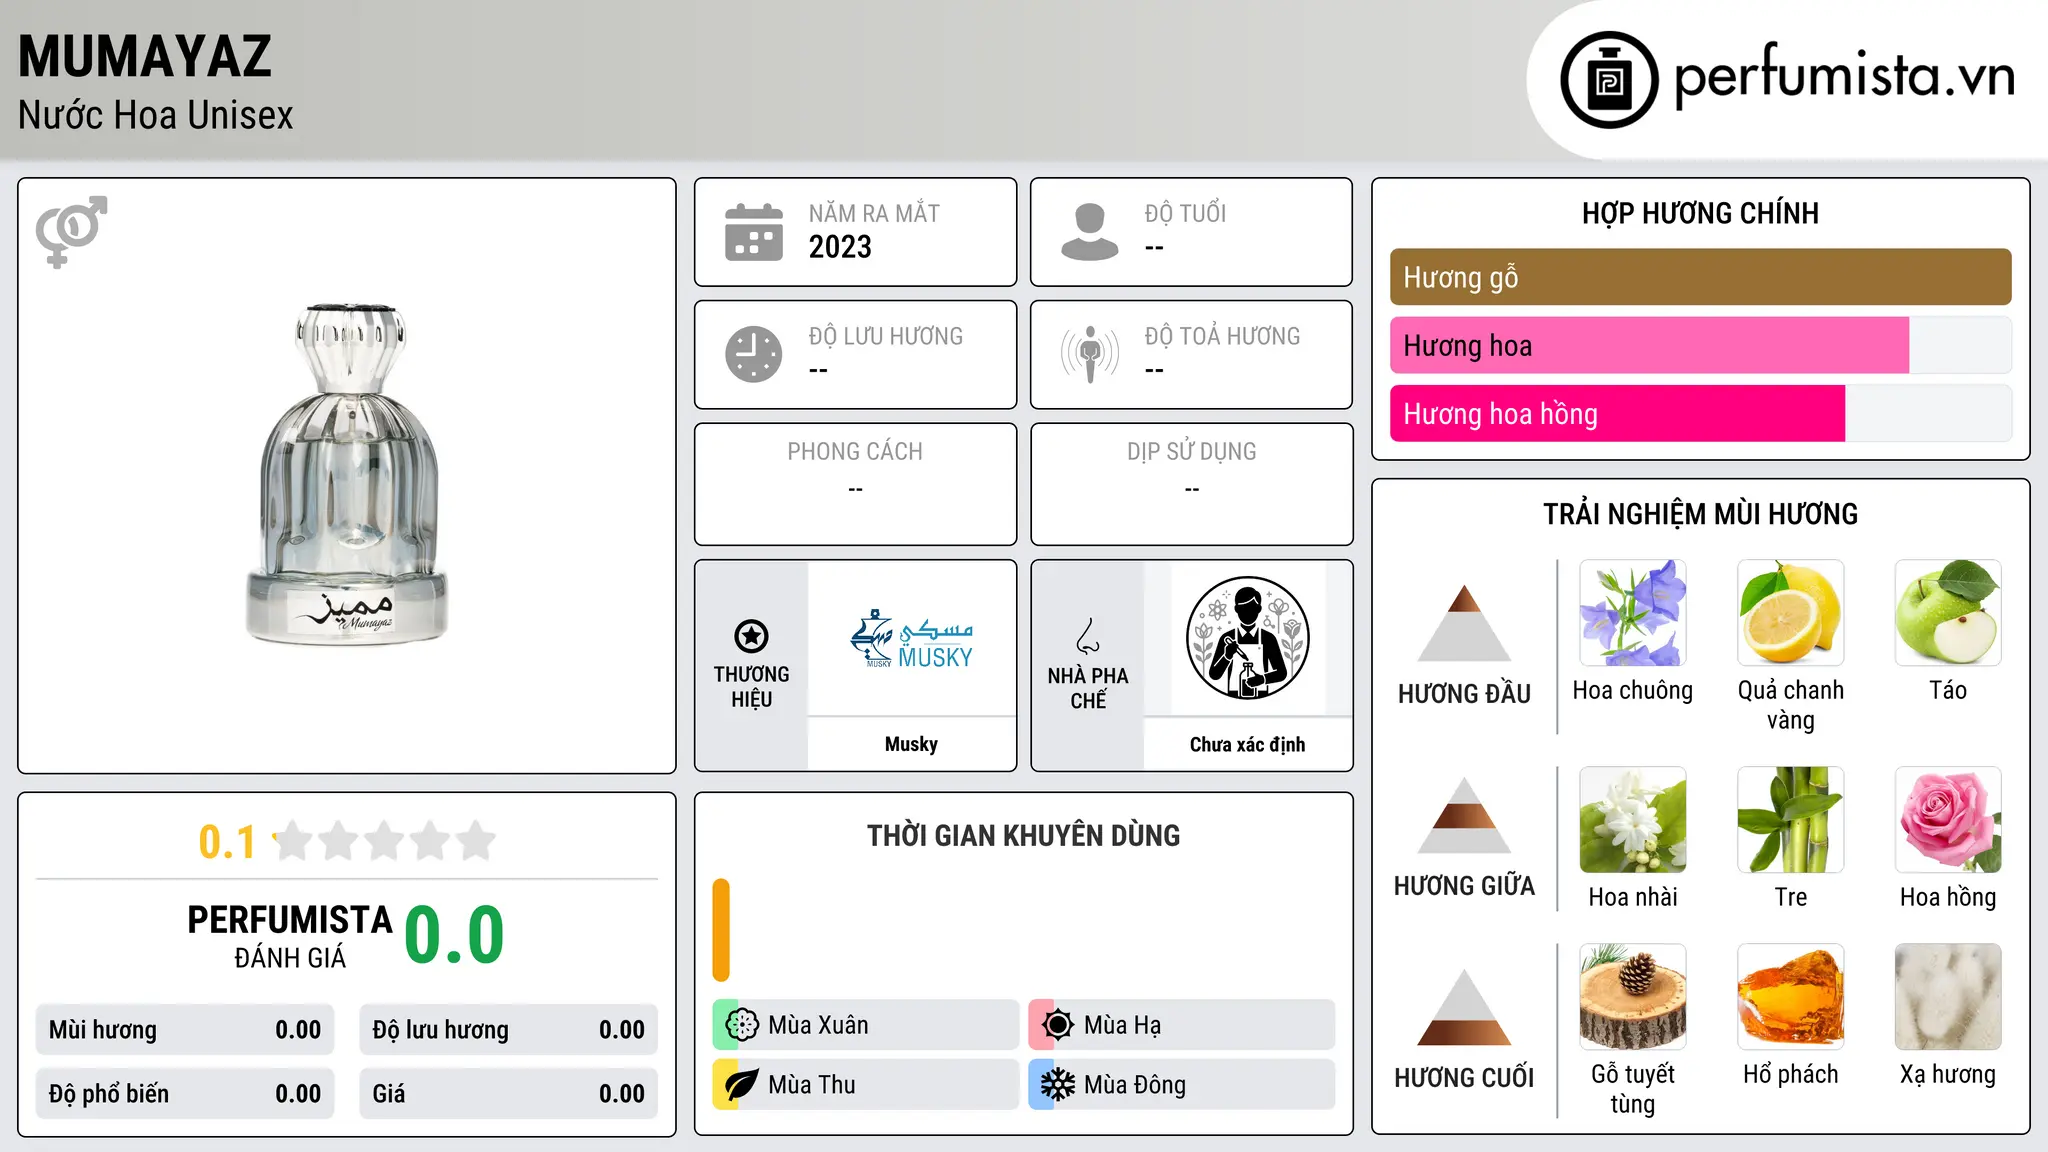This screenshot has height=1152, width=2048.
Task: Click the Độ phổ biến 0.00 score row
Action: 185,1094
